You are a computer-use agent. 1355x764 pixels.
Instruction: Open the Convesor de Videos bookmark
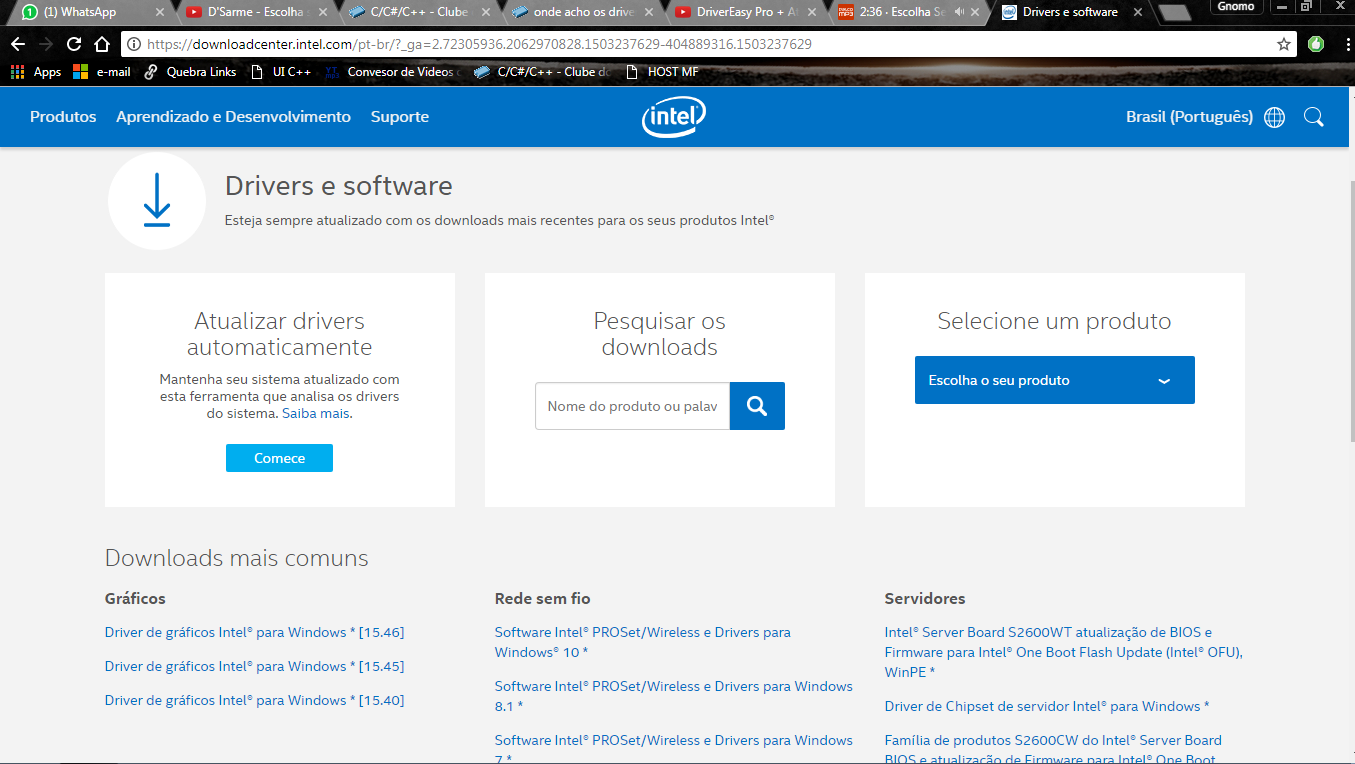(x=393, y=72)
